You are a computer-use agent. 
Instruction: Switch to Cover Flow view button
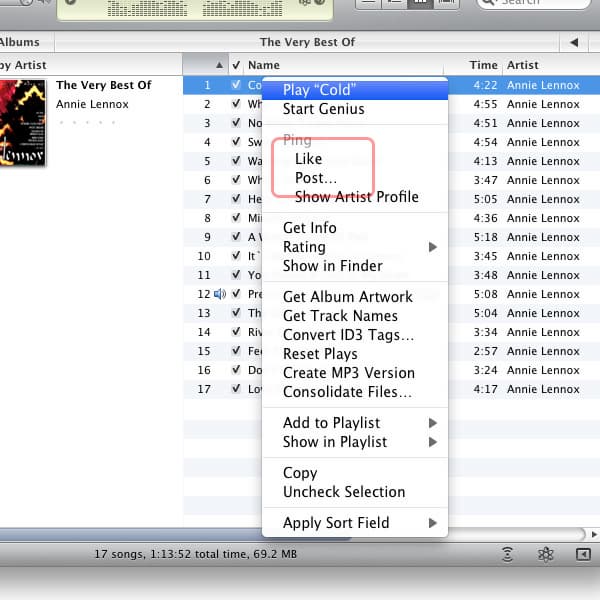446,2
